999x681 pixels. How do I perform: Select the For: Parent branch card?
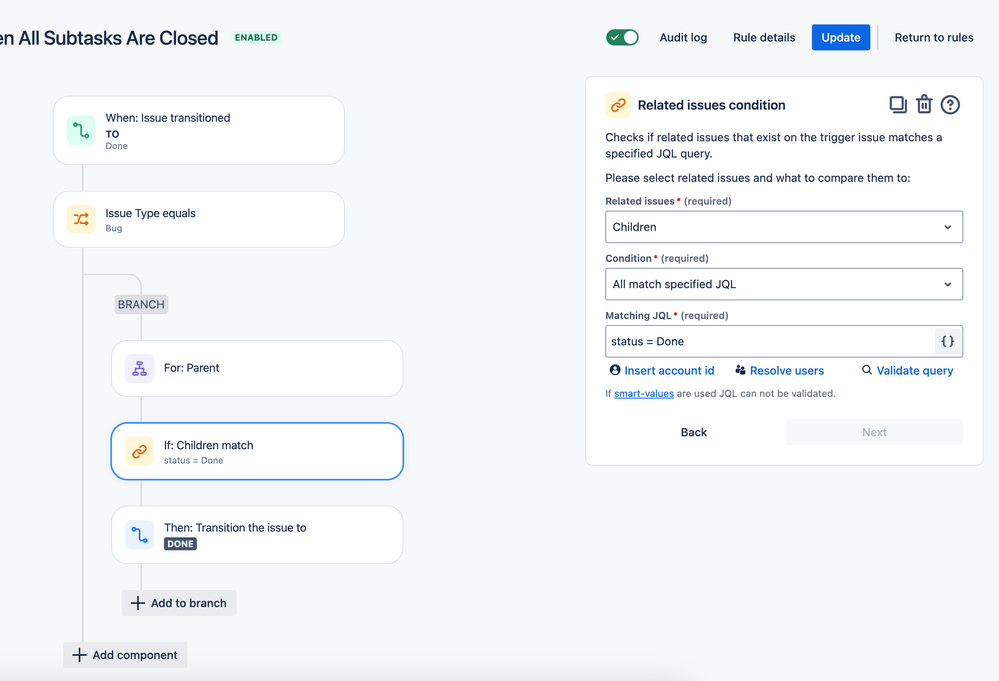pos(257,368)
